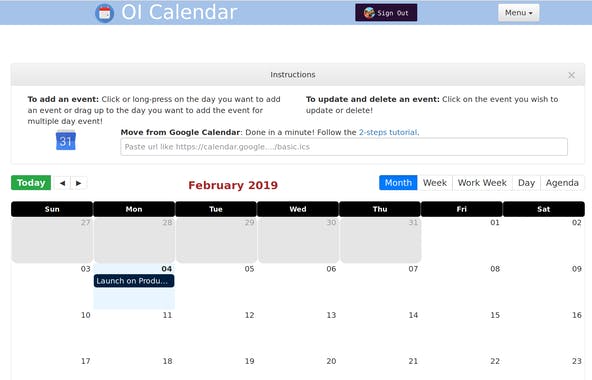Click the highlighted day 04 number
The image size is (592, 380).
pos(166,269)
